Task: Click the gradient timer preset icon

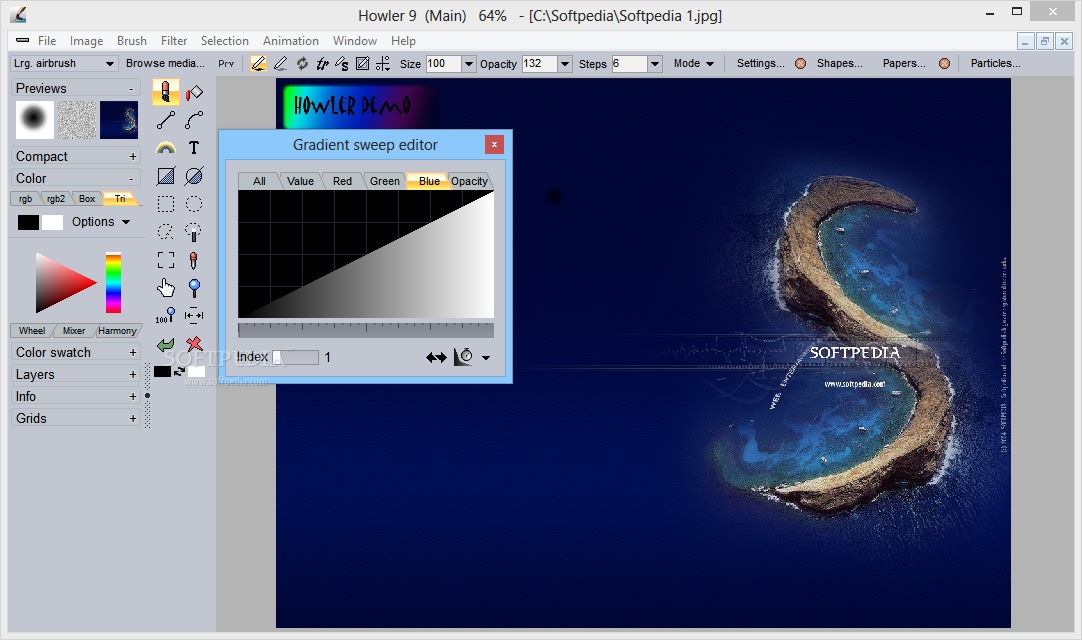Action: pos(463,357)
